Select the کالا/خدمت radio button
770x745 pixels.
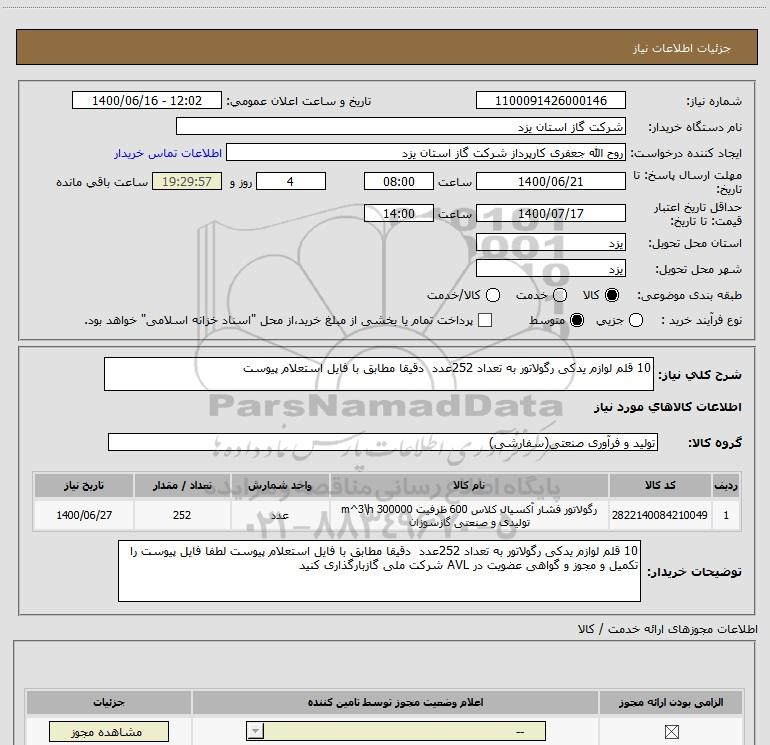point(493,295)
